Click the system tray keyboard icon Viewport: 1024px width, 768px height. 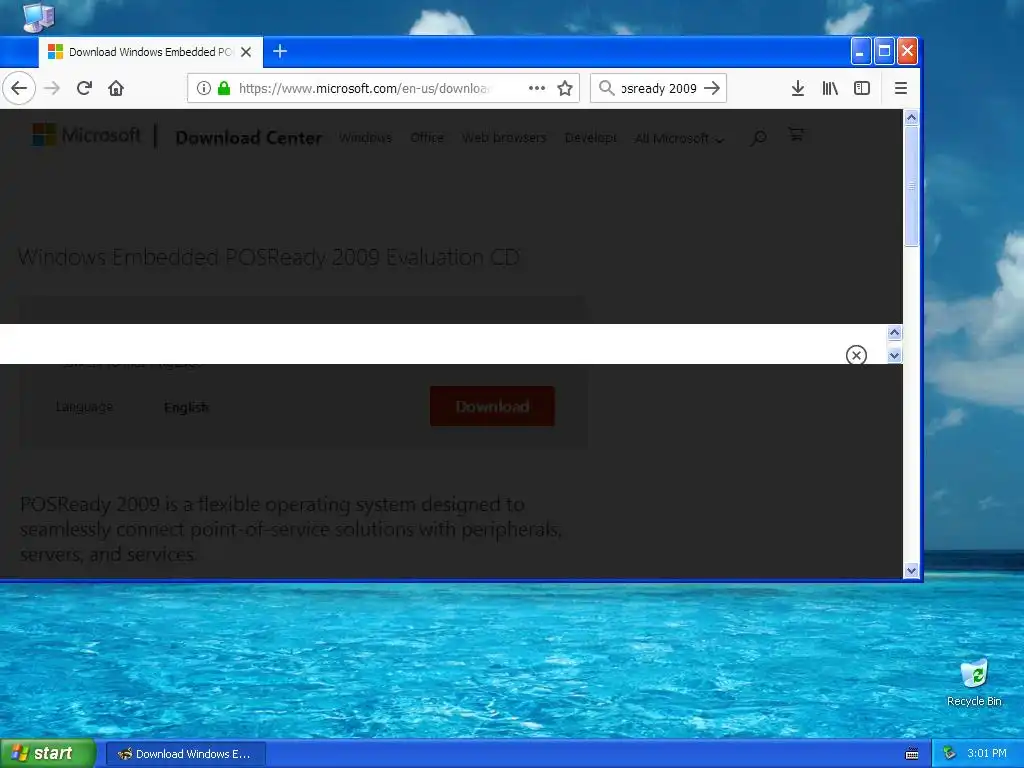click(x=912, y=754)
